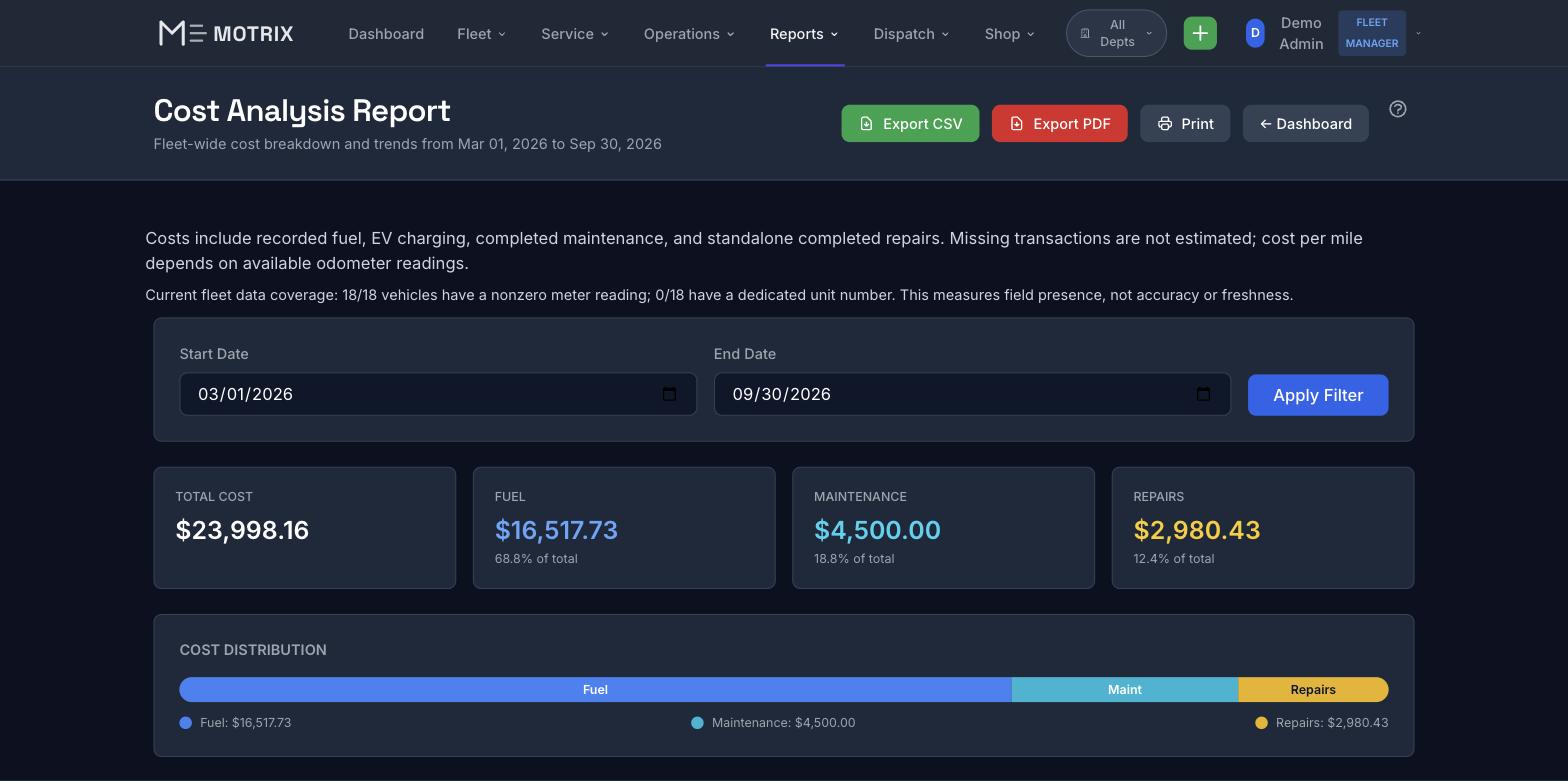Click the "18.8% of total" text

[x=855, y=559]
